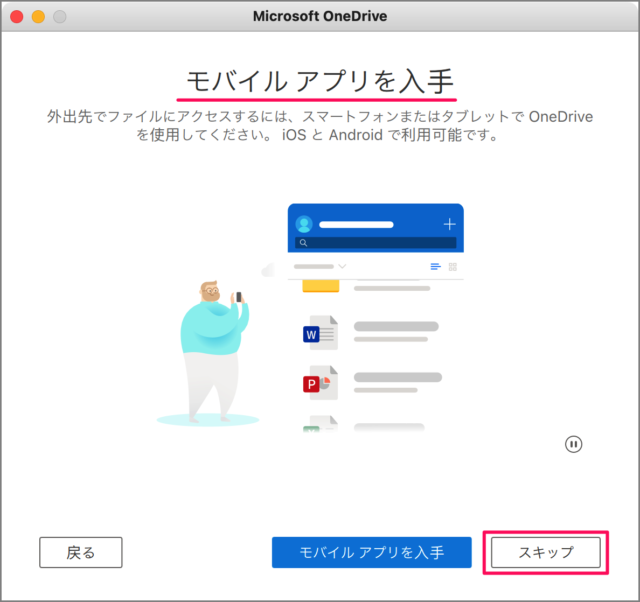Click the description text mentioning iOS と Android

click(320, 126)
